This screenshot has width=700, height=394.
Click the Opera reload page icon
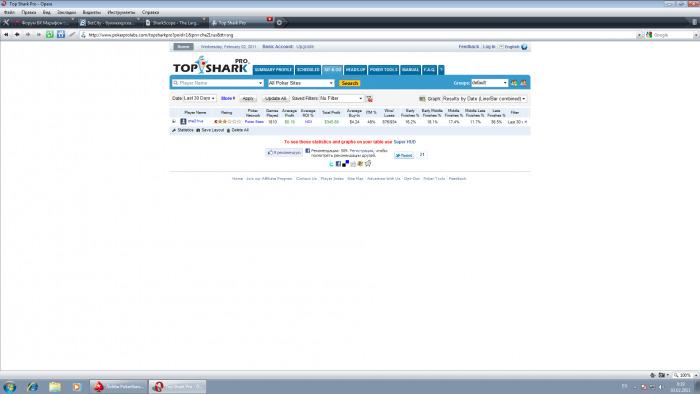pos(50,34)
